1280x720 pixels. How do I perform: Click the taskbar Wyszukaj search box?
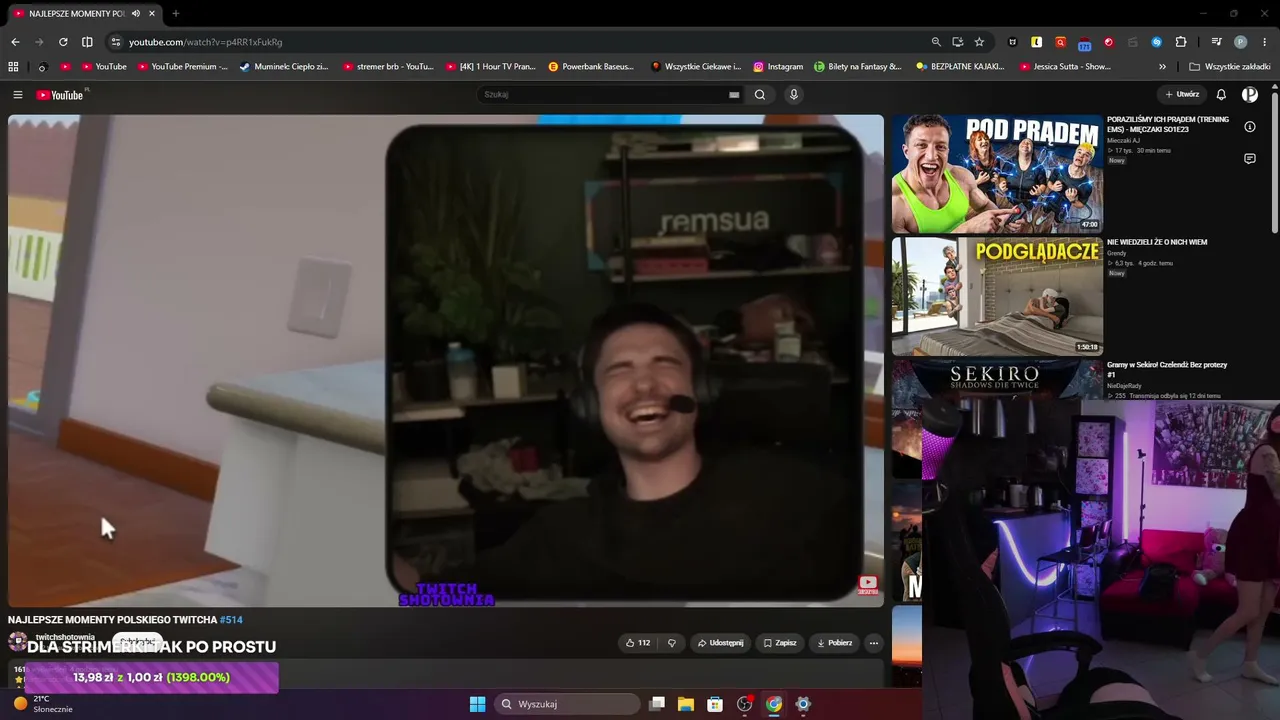coord(567,704)
